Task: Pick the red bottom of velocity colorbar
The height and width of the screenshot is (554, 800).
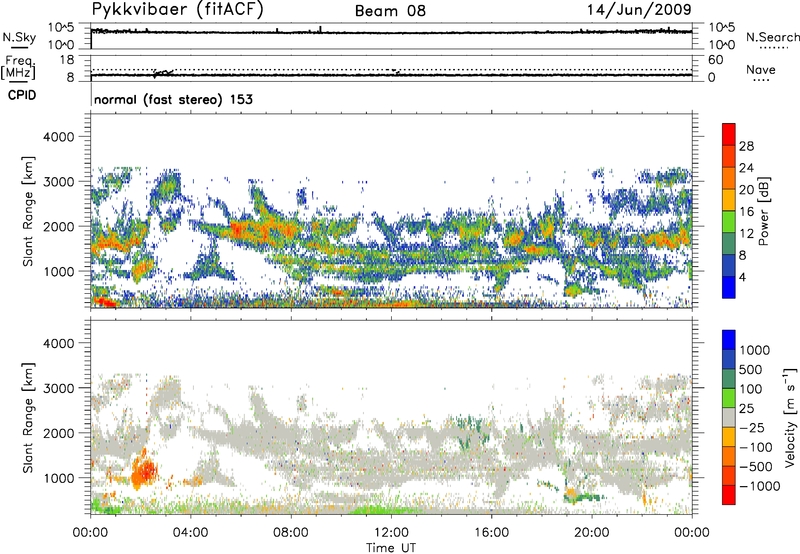Action: pos(729,495)
